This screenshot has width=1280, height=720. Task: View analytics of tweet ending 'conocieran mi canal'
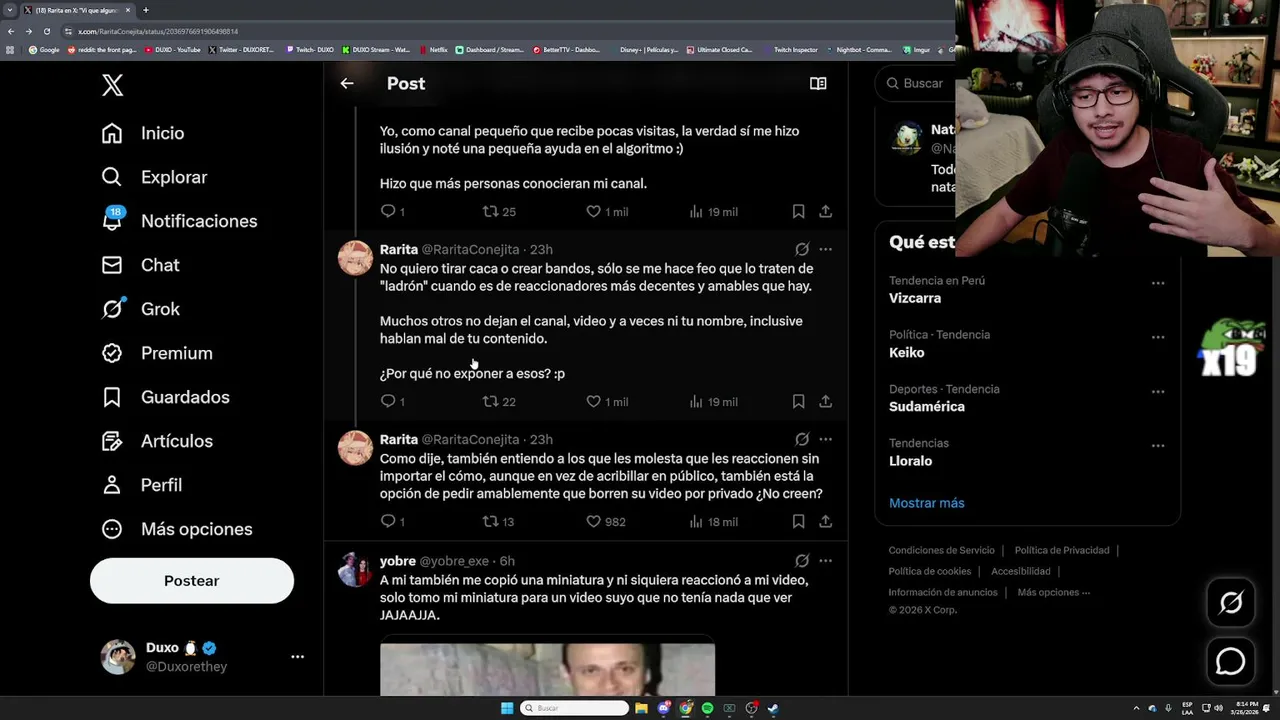pyautogui.click(x=714, y=211)
